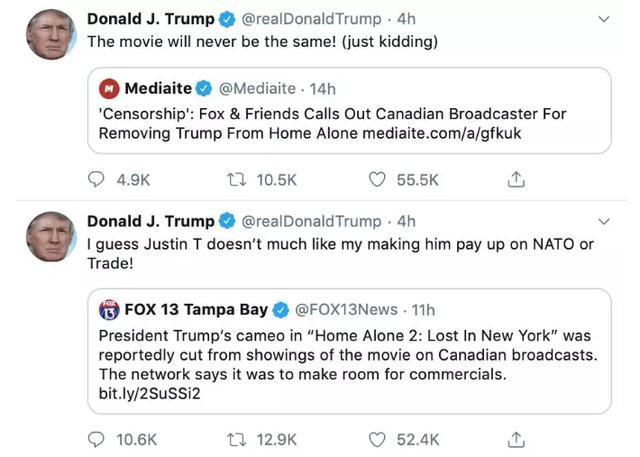Click the @realDonaldTrump handle on first tweet
This screenshot has height=457, width=640.
pos(312,19)
